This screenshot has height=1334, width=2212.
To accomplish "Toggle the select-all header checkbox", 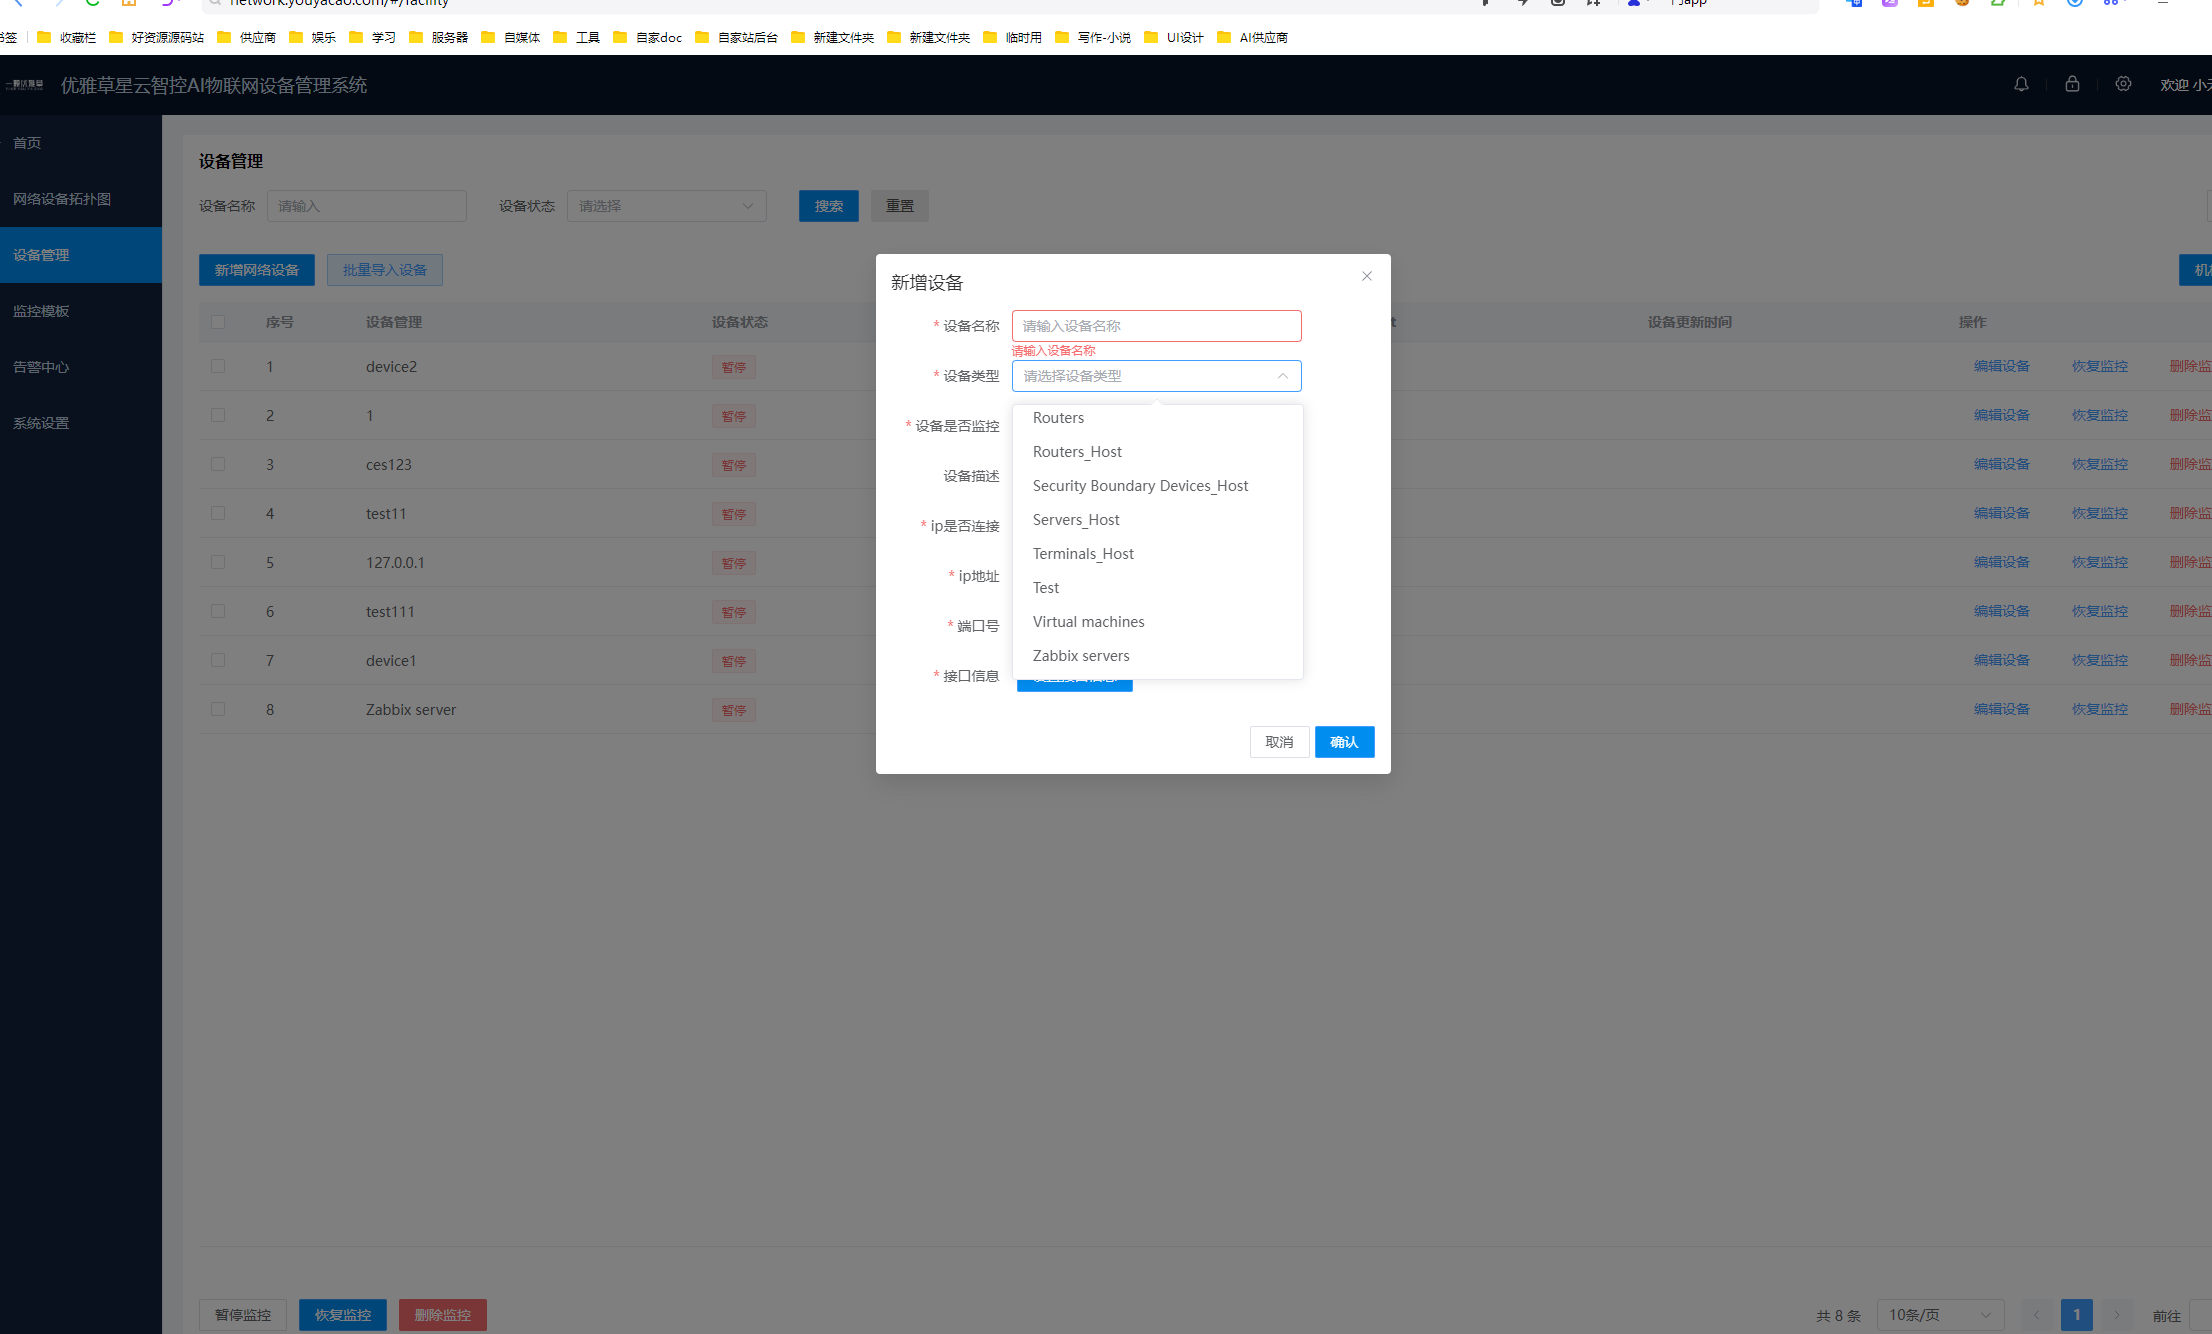I will (218, 322).
